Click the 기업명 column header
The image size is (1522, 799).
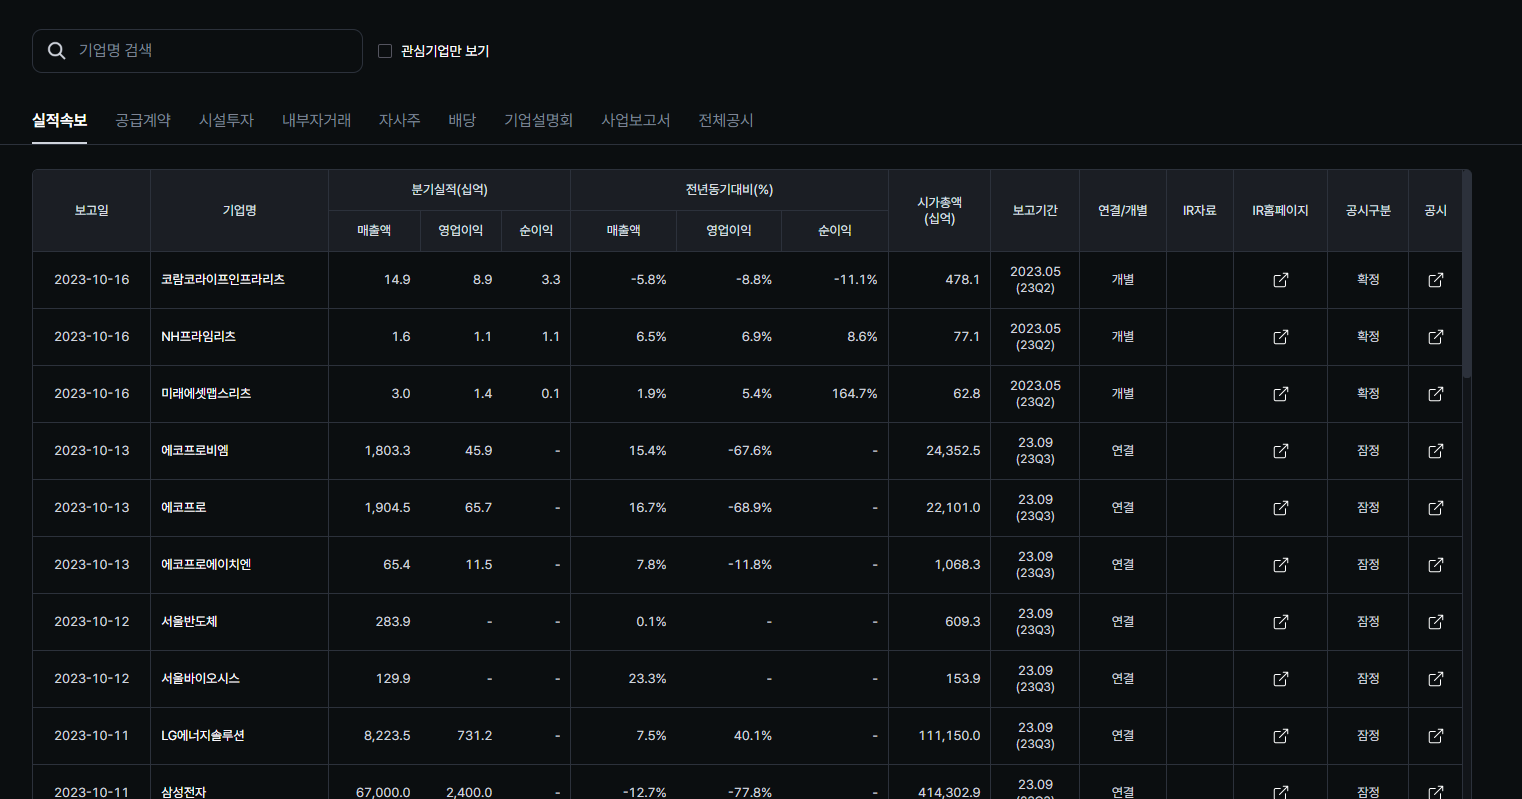click(239, 211)
